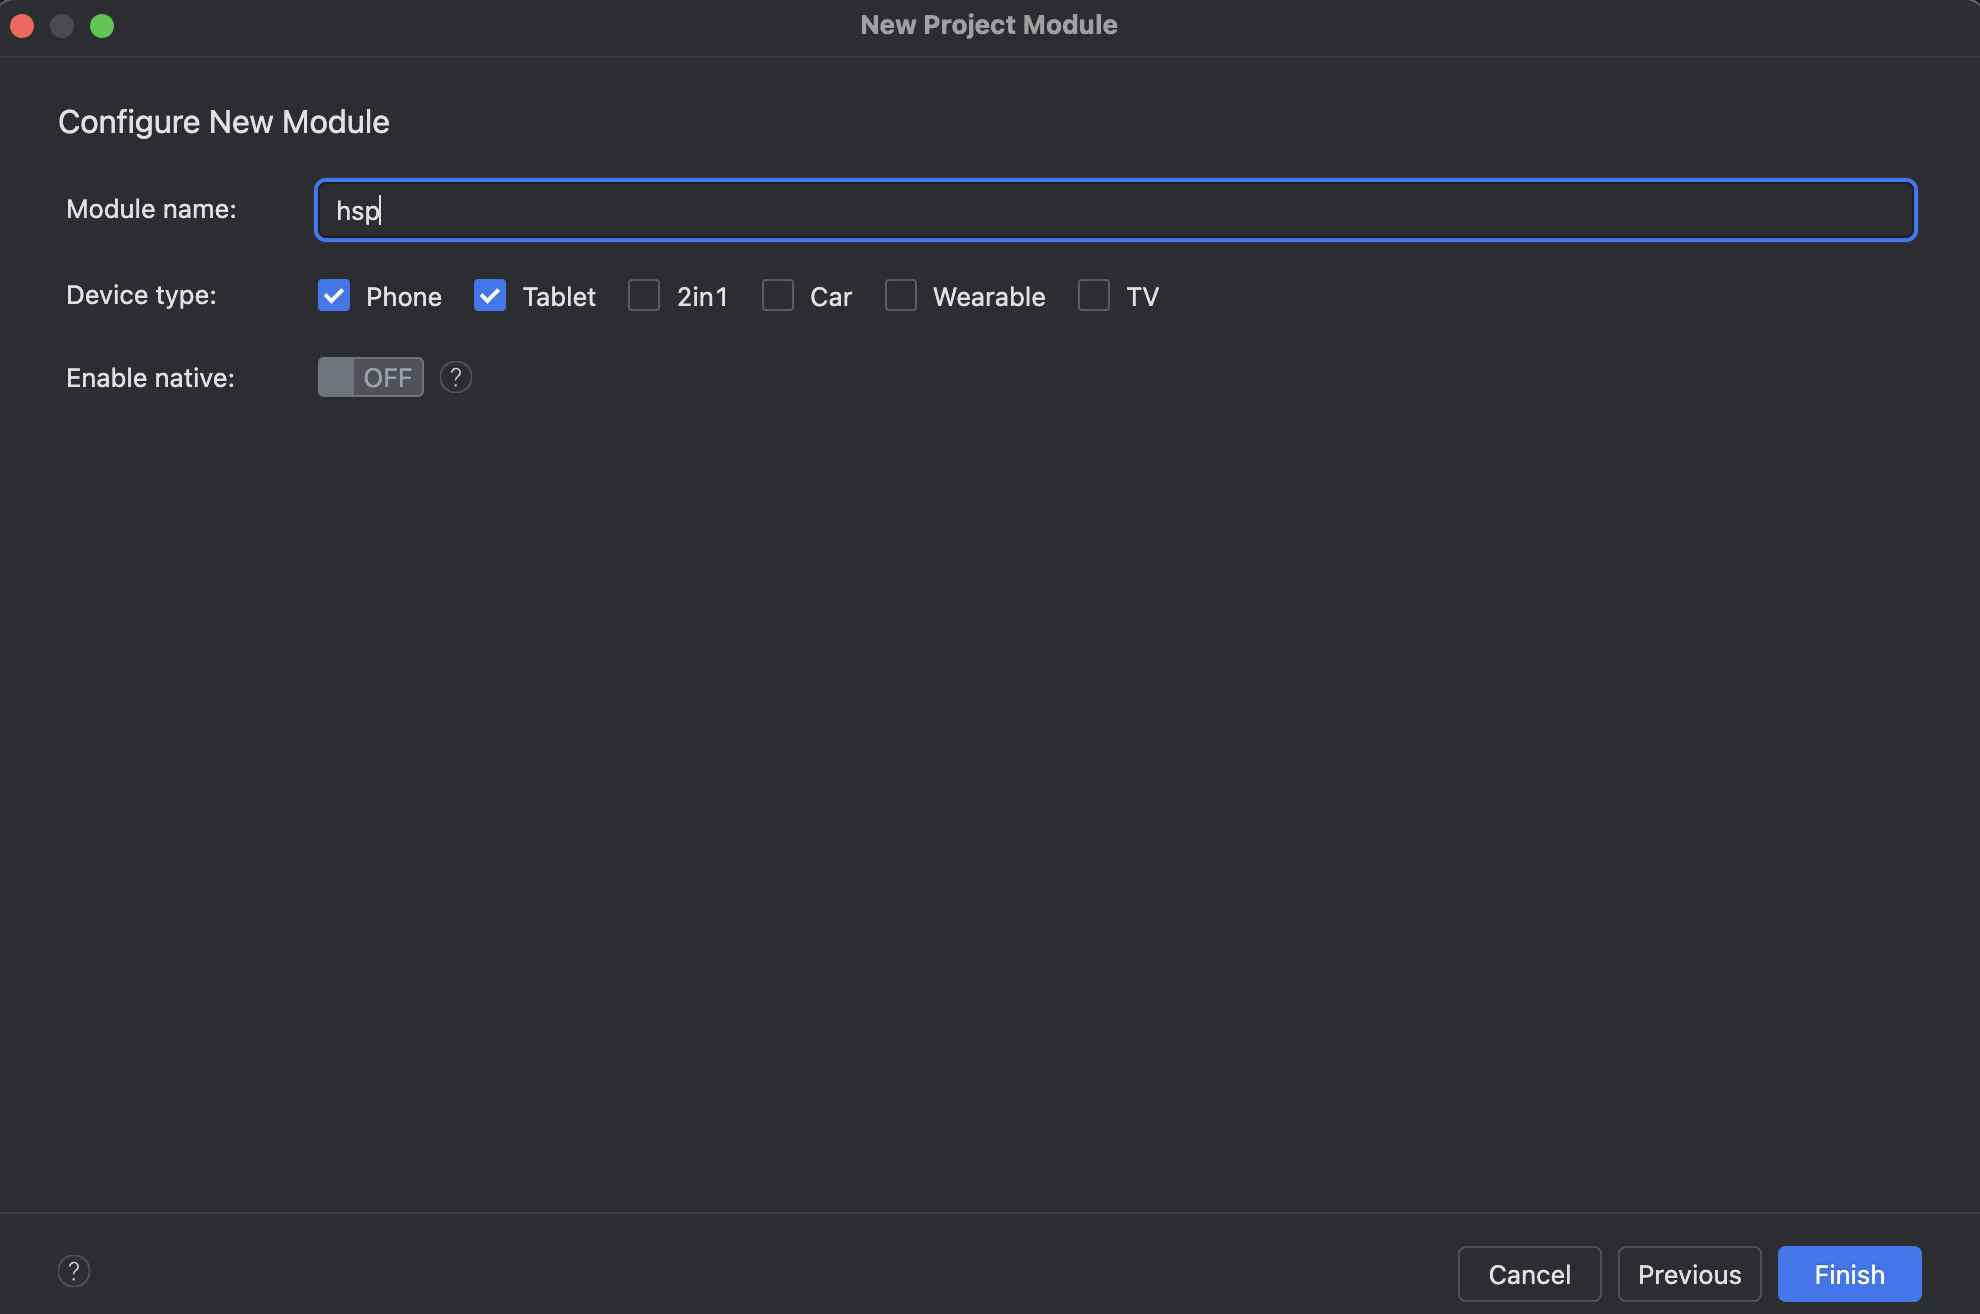The height and width of the screenshot is (1314, 1980).
Task: Toggle Enable native switch to ON
Action: [x=371, y=377]
